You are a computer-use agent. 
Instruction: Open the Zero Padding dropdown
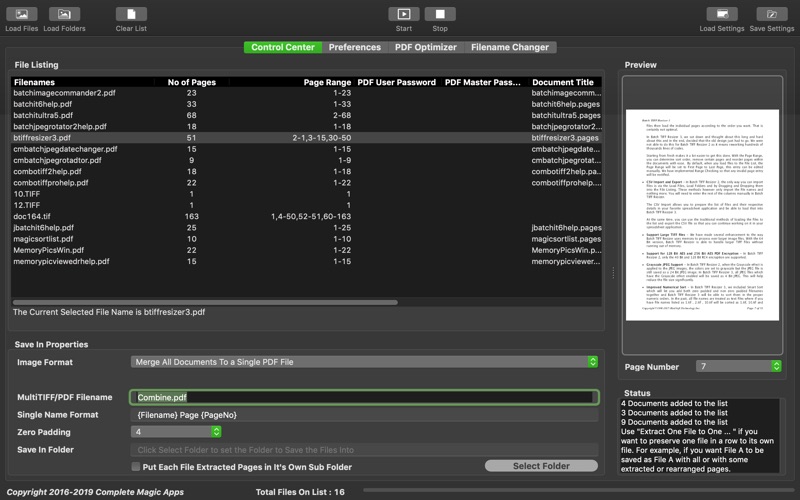176,432
